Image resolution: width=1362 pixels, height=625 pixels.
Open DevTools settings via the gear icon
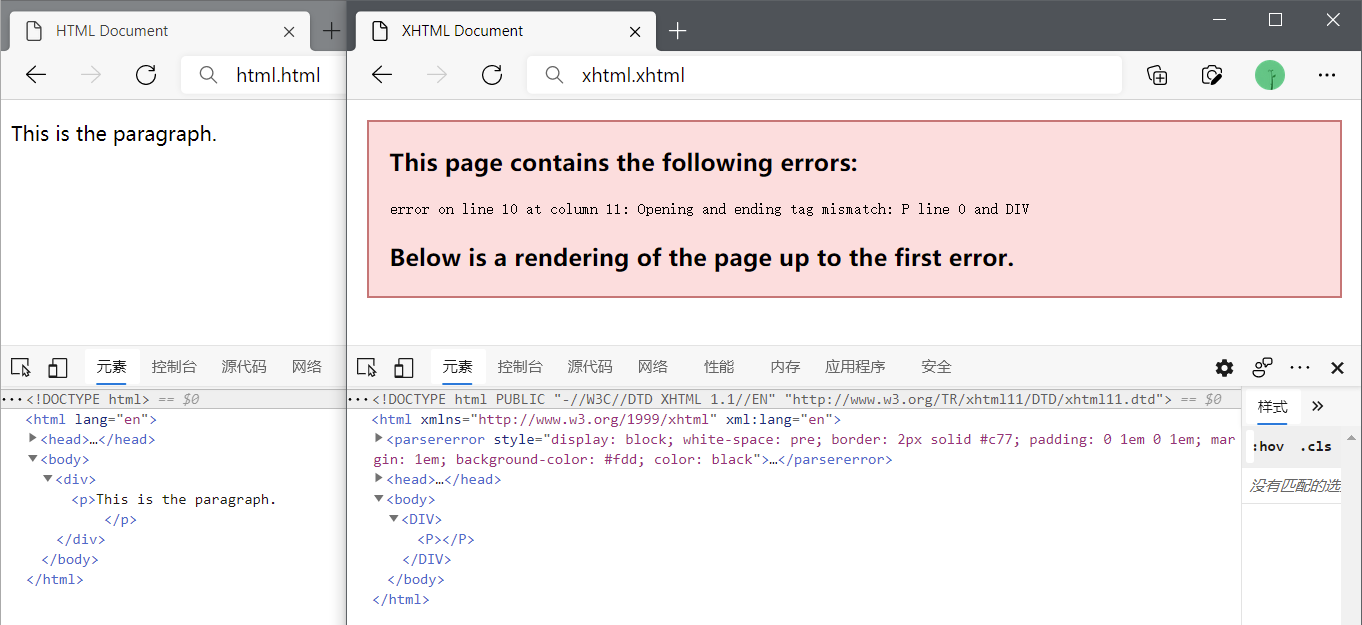pos(1224,367)
